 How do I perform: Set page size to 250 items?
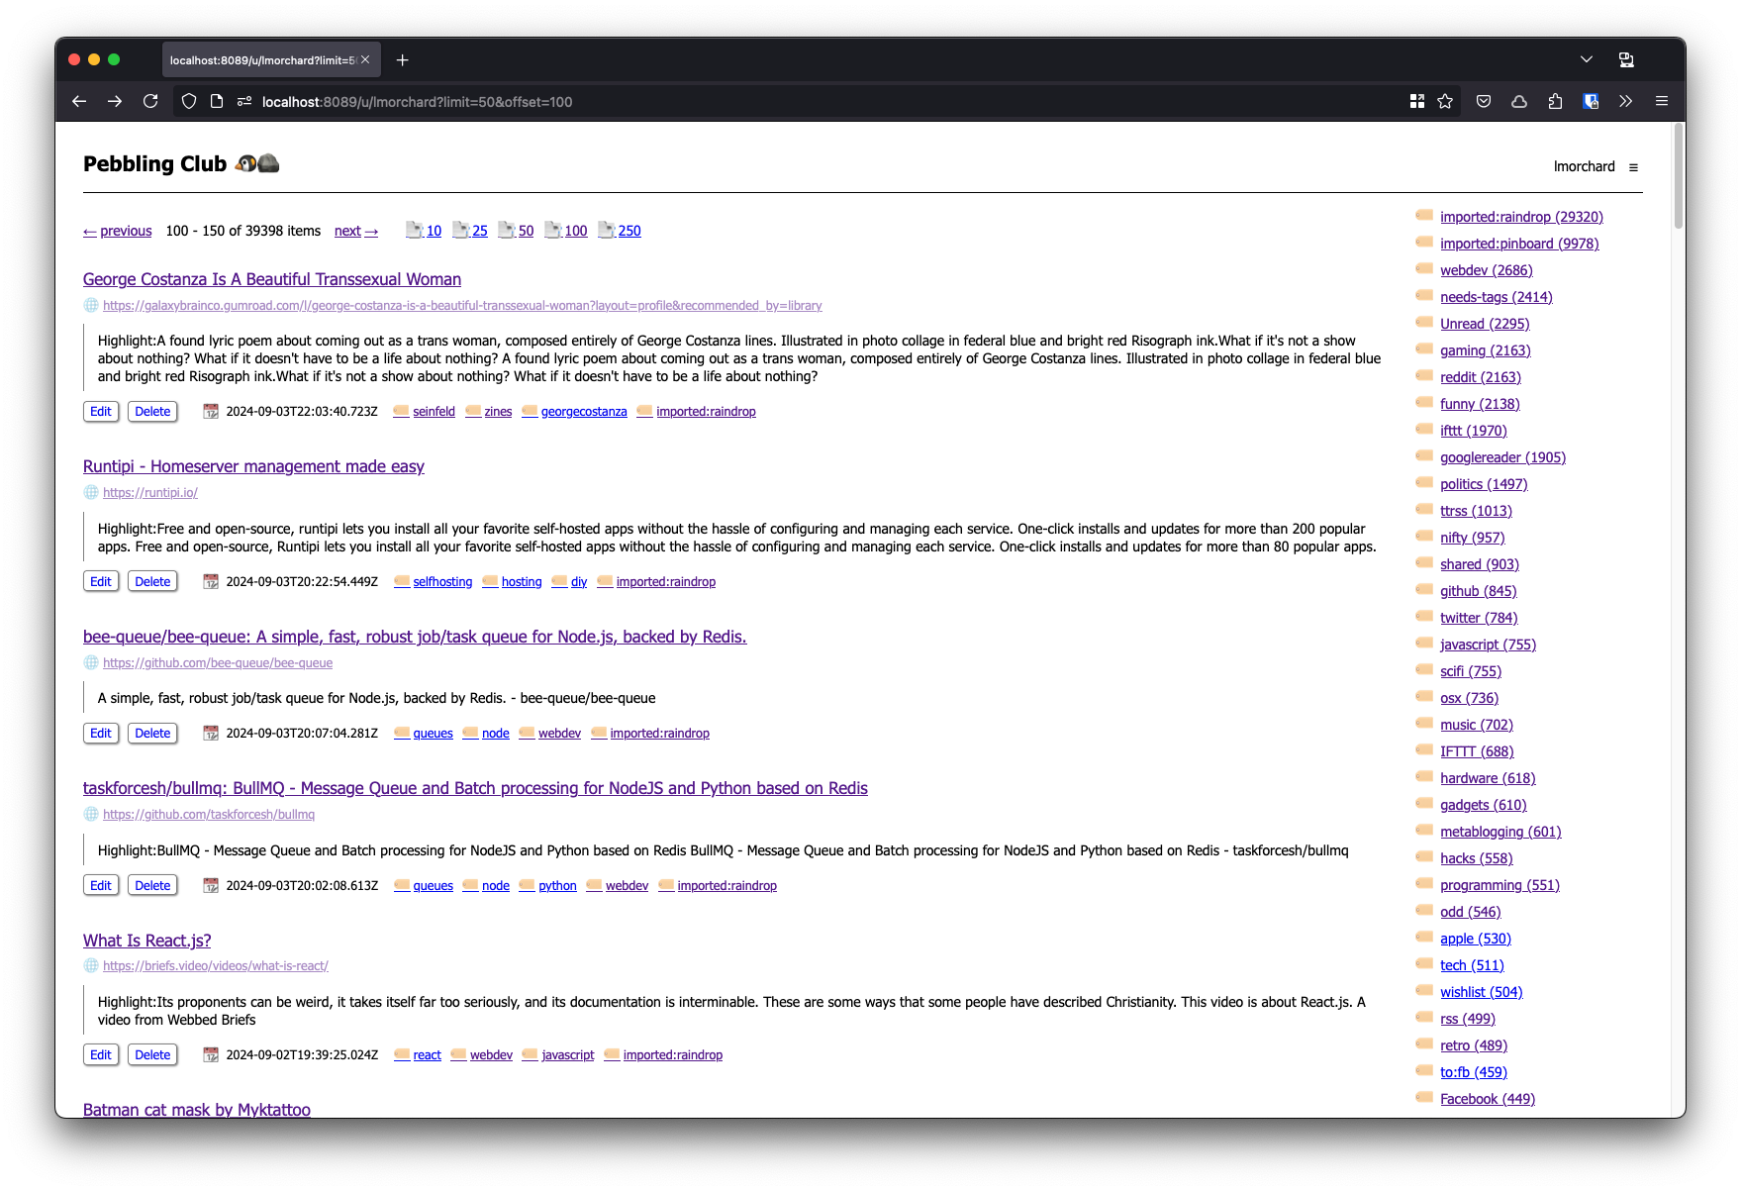(628, 231)
